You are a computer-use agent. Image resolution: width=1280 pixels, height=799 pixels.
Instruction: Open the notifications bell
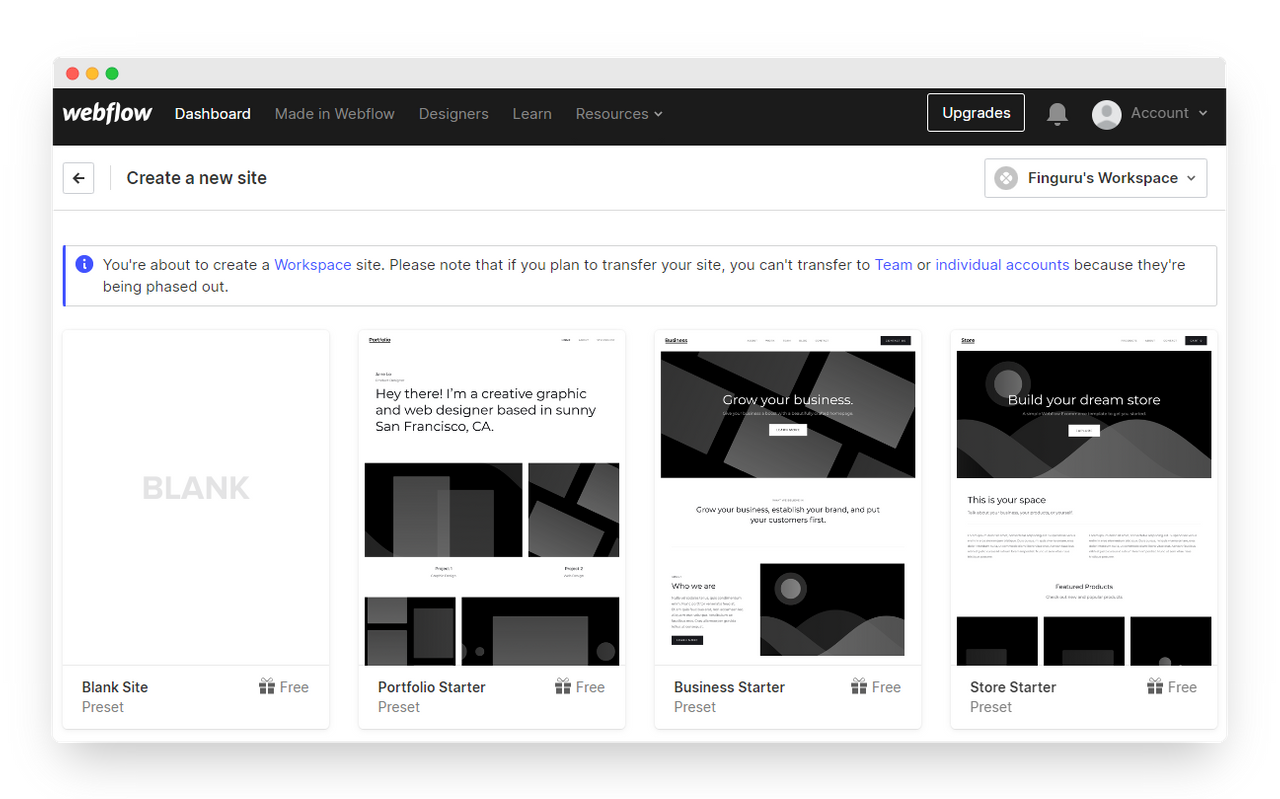(x=1057, y=114)
